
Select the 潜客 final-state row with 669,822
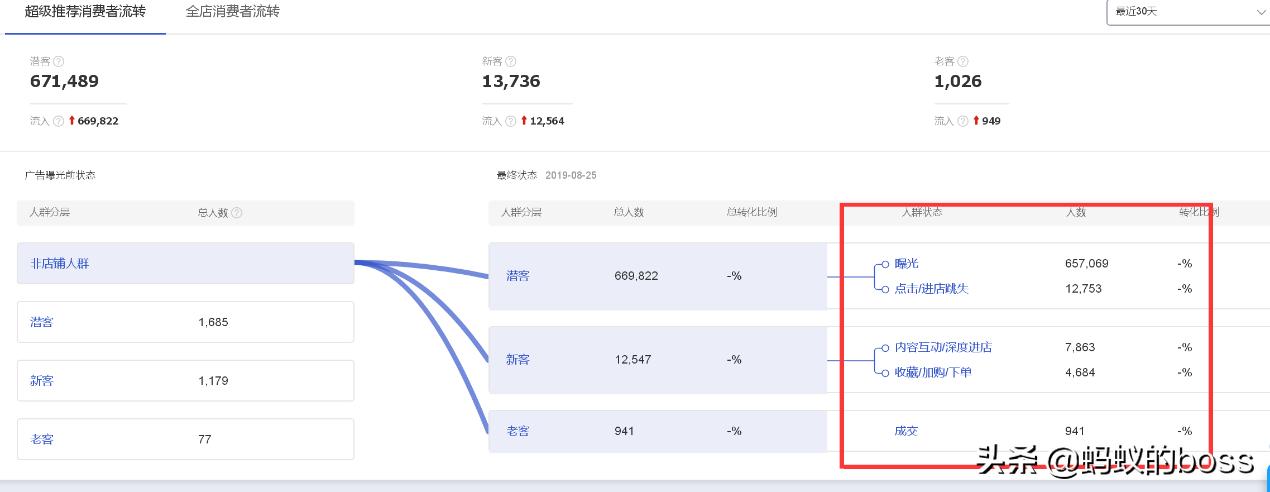(x=657, y=276)
